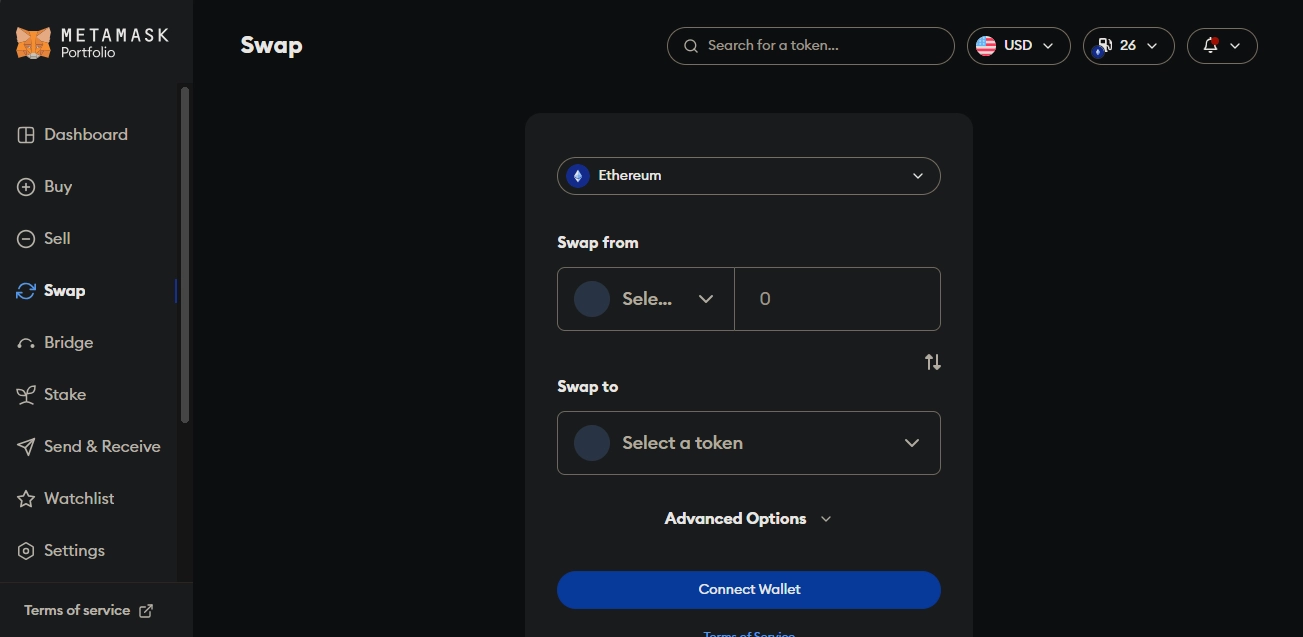This screenshot has height=637, width=1303.
Task: Click the Connect Wallet button
Action: tap(748, 590)
